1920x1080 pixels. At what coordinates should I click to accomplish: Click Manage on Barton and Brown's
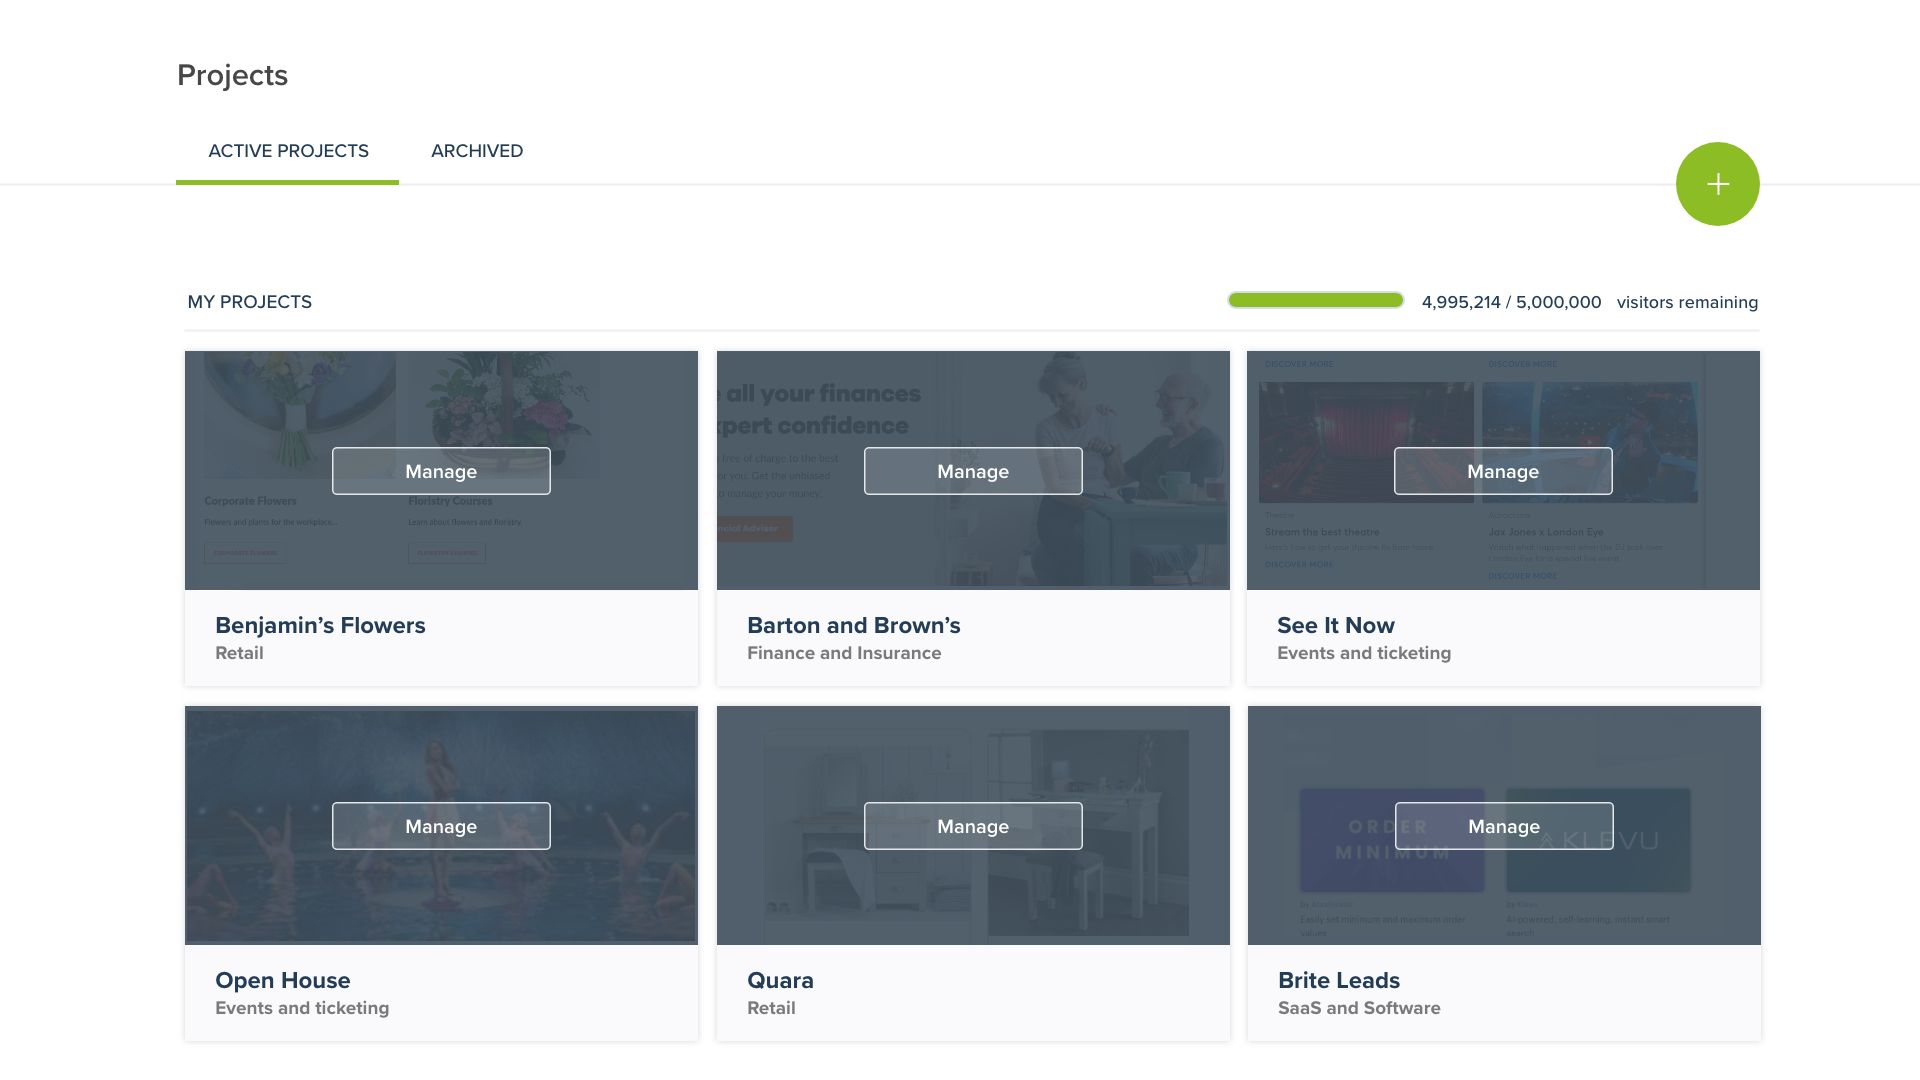(x=972, y=470)
